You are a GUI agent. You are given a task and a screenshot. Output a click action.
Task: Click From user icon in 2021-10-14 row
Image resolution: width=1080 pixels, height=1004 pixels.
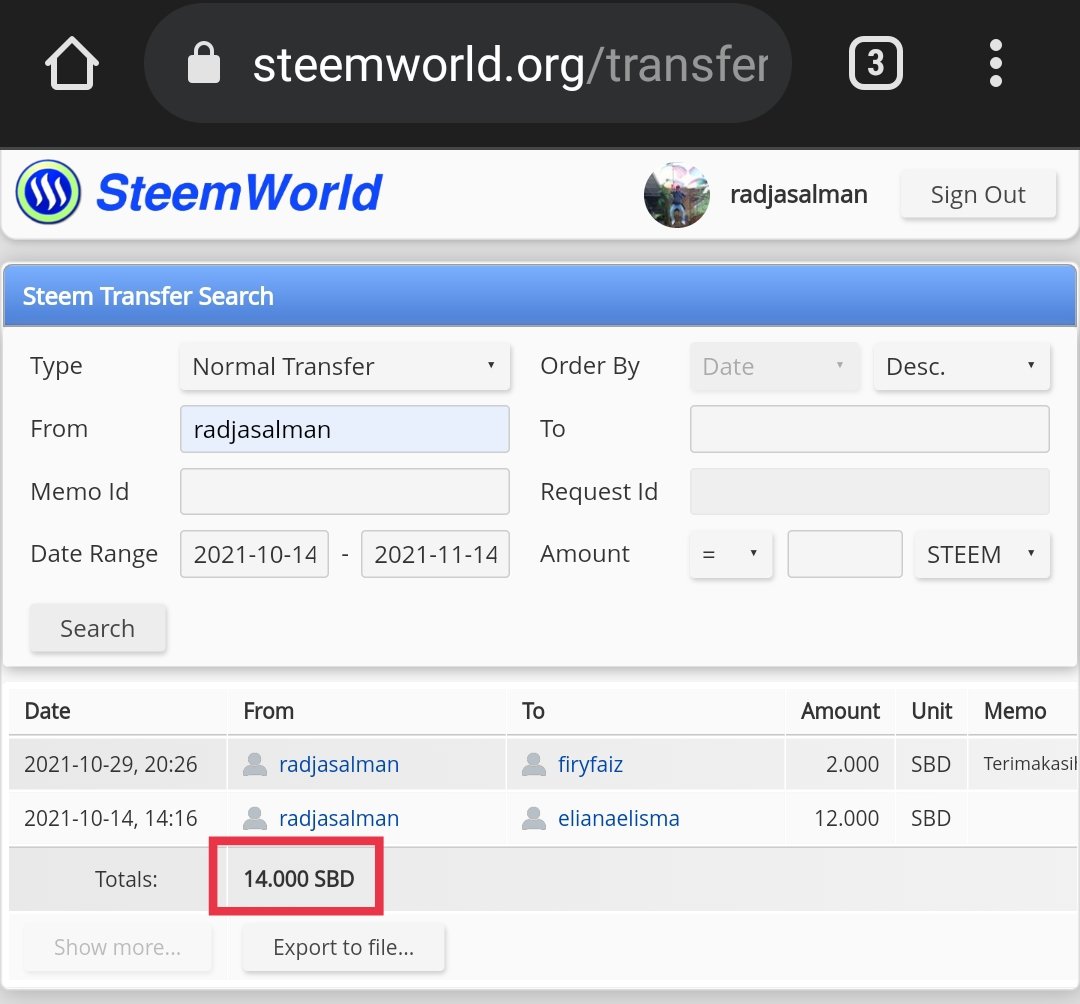point(255,818)
